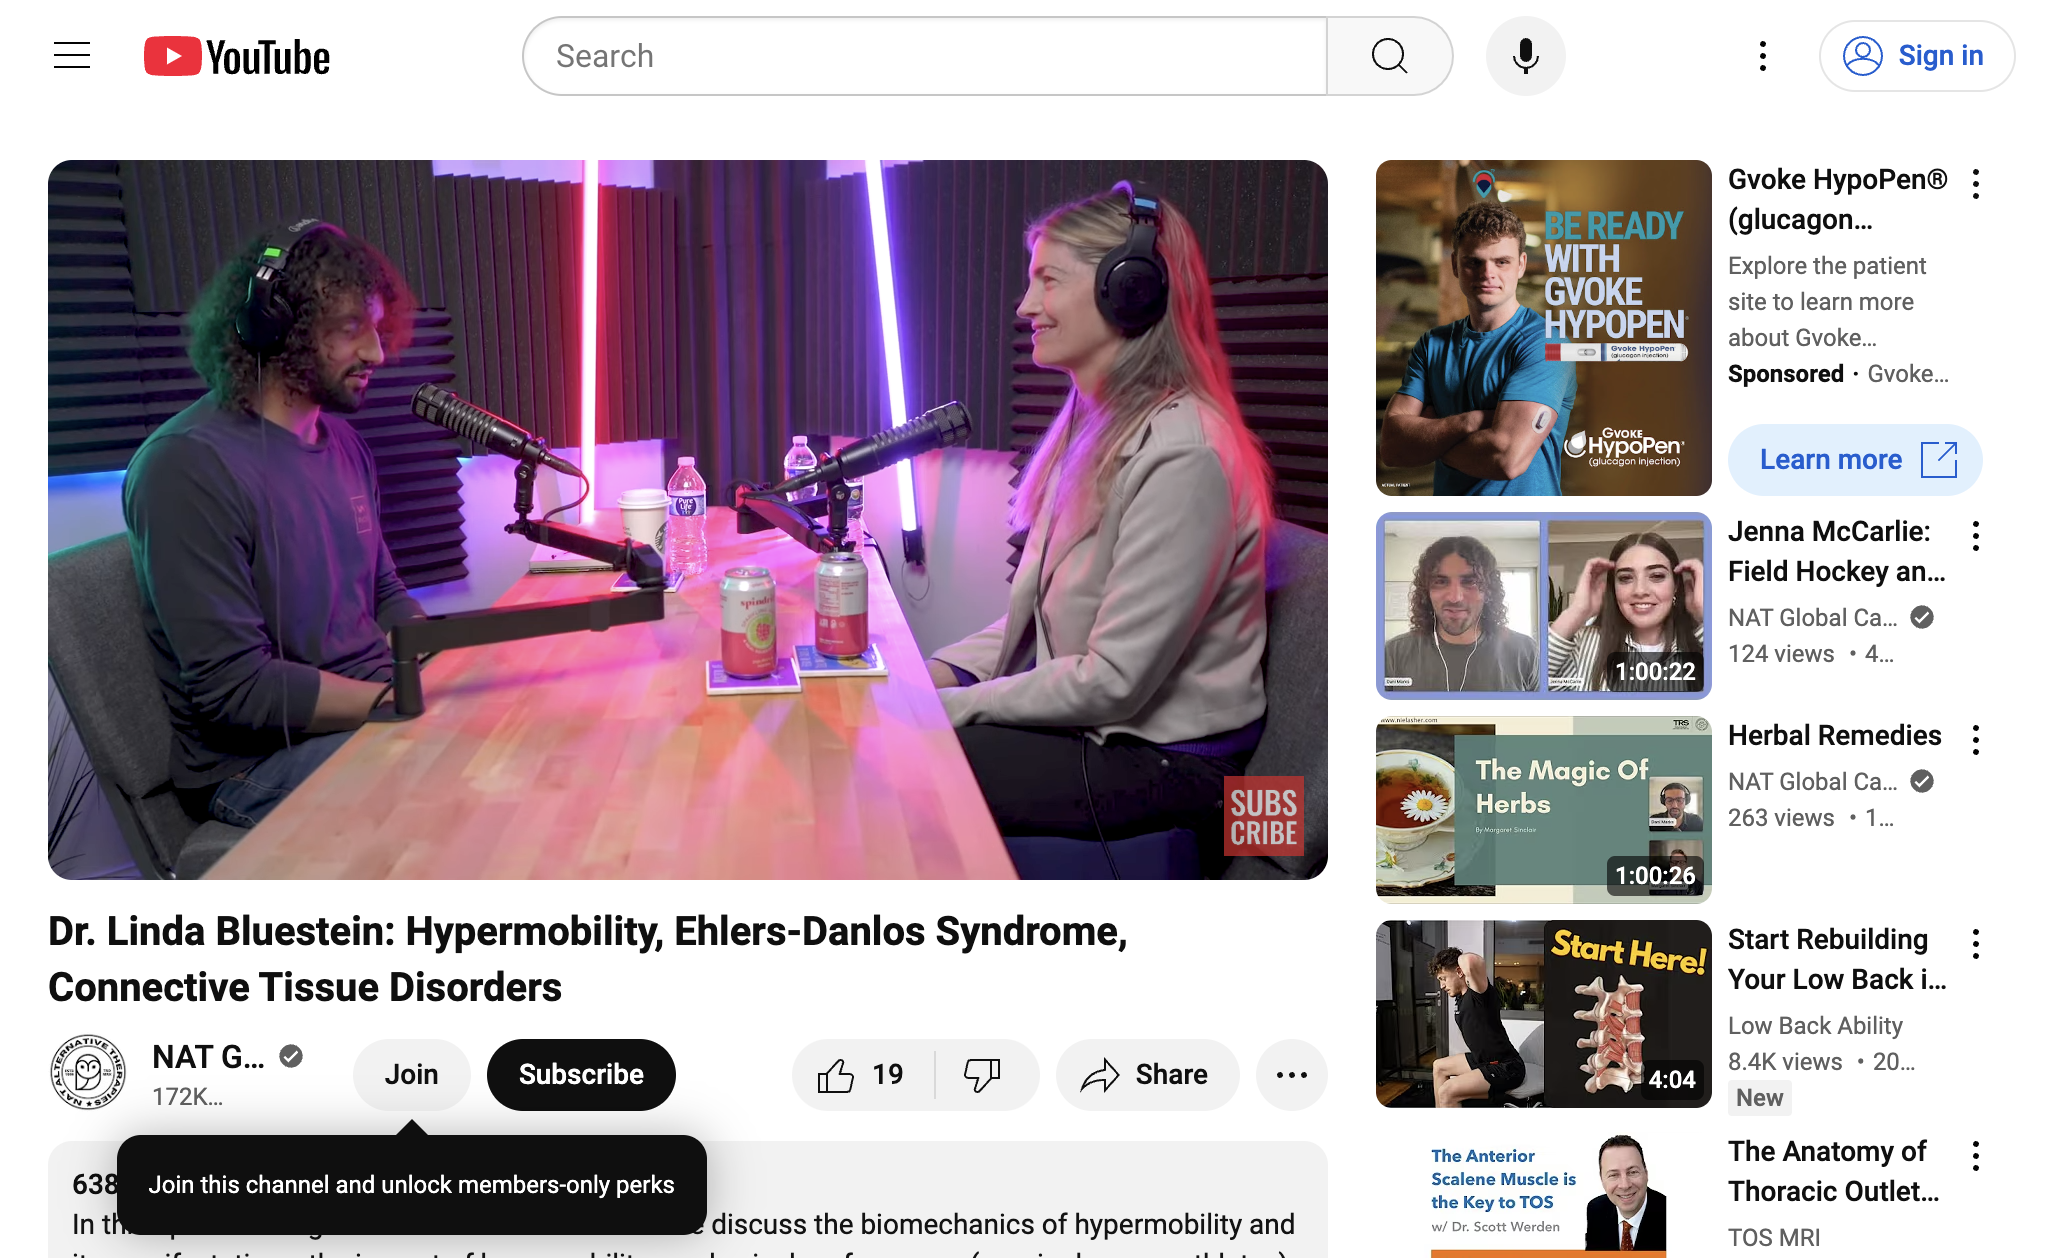Click Low Back Ability channel name
2048x1258 pixels.
[1815, 1026]
